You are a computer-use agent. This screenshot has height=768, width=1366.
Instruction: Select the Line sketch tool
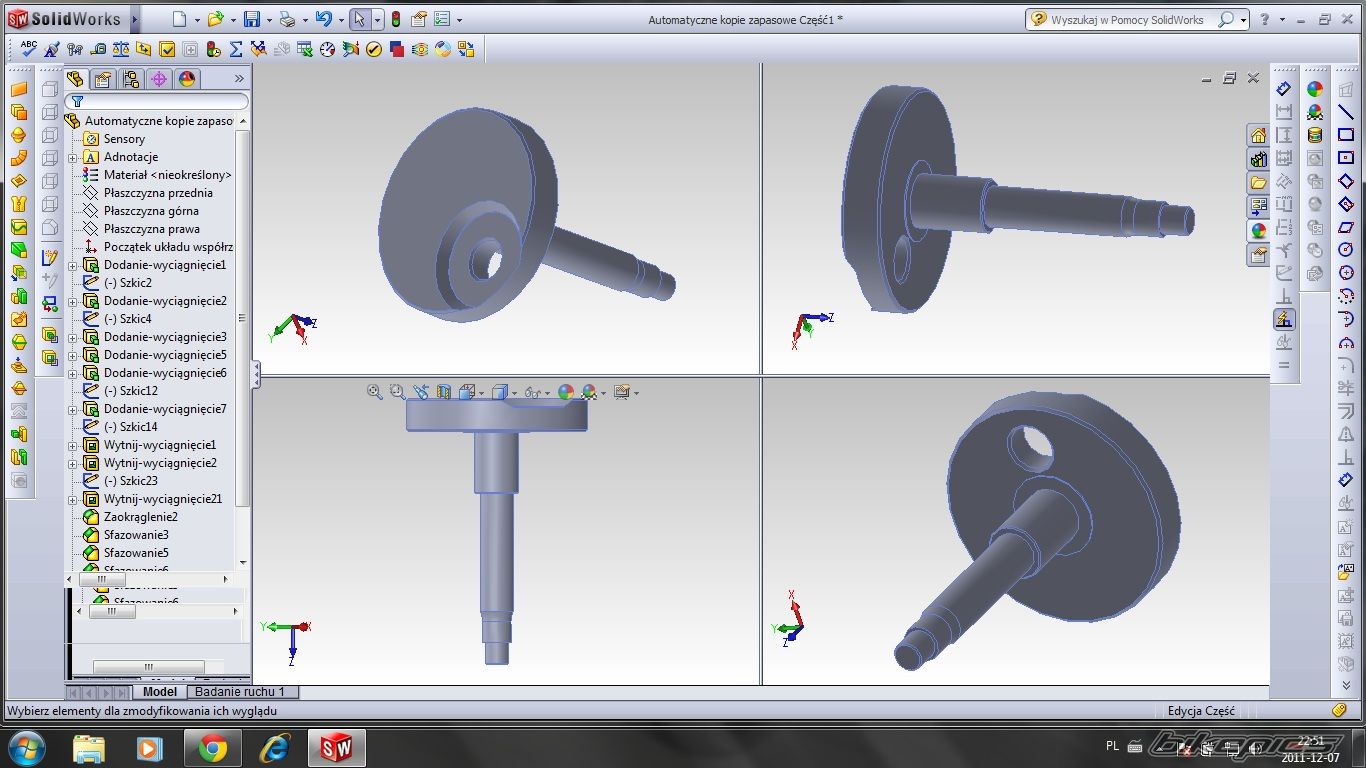pos(1346,112)
